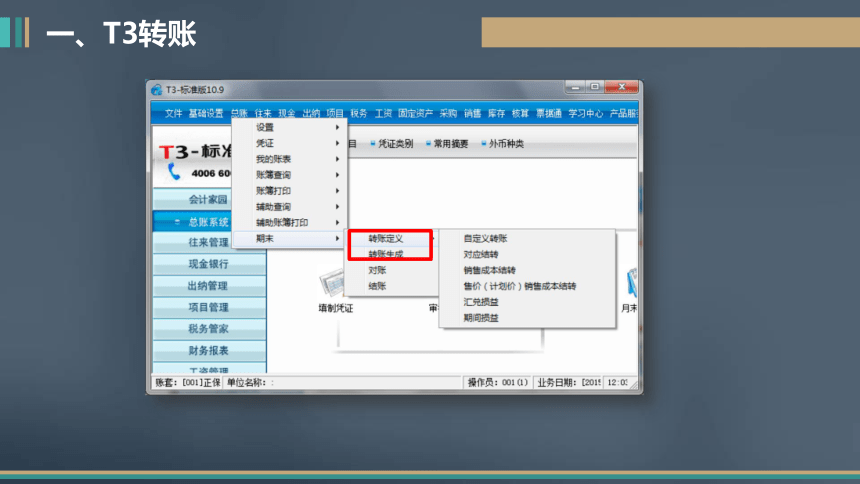
Task: Click the bullet icon before 常用摘要
Action: [x=428, y=143]
